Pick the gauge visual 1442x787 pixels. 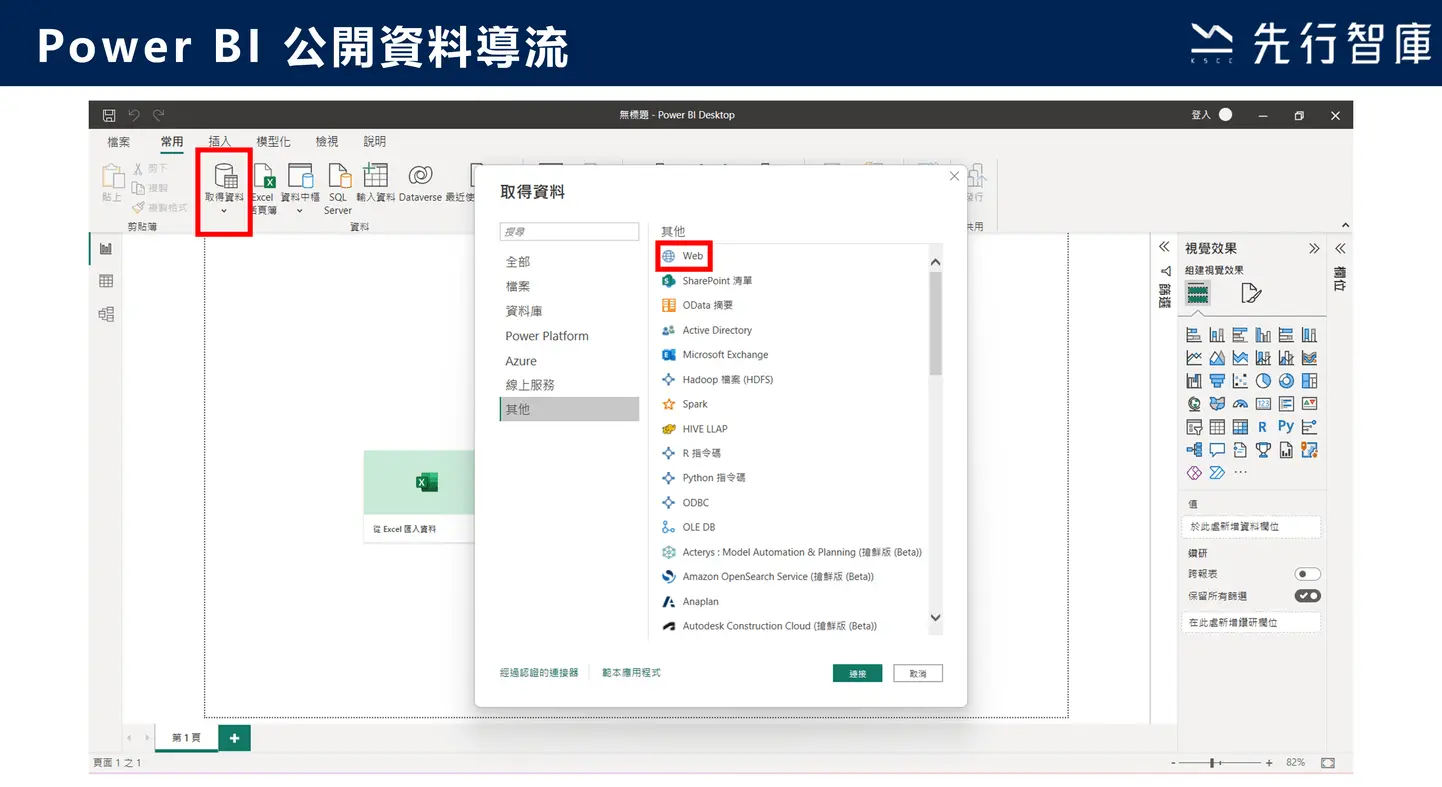click(x=1240, y=404)
